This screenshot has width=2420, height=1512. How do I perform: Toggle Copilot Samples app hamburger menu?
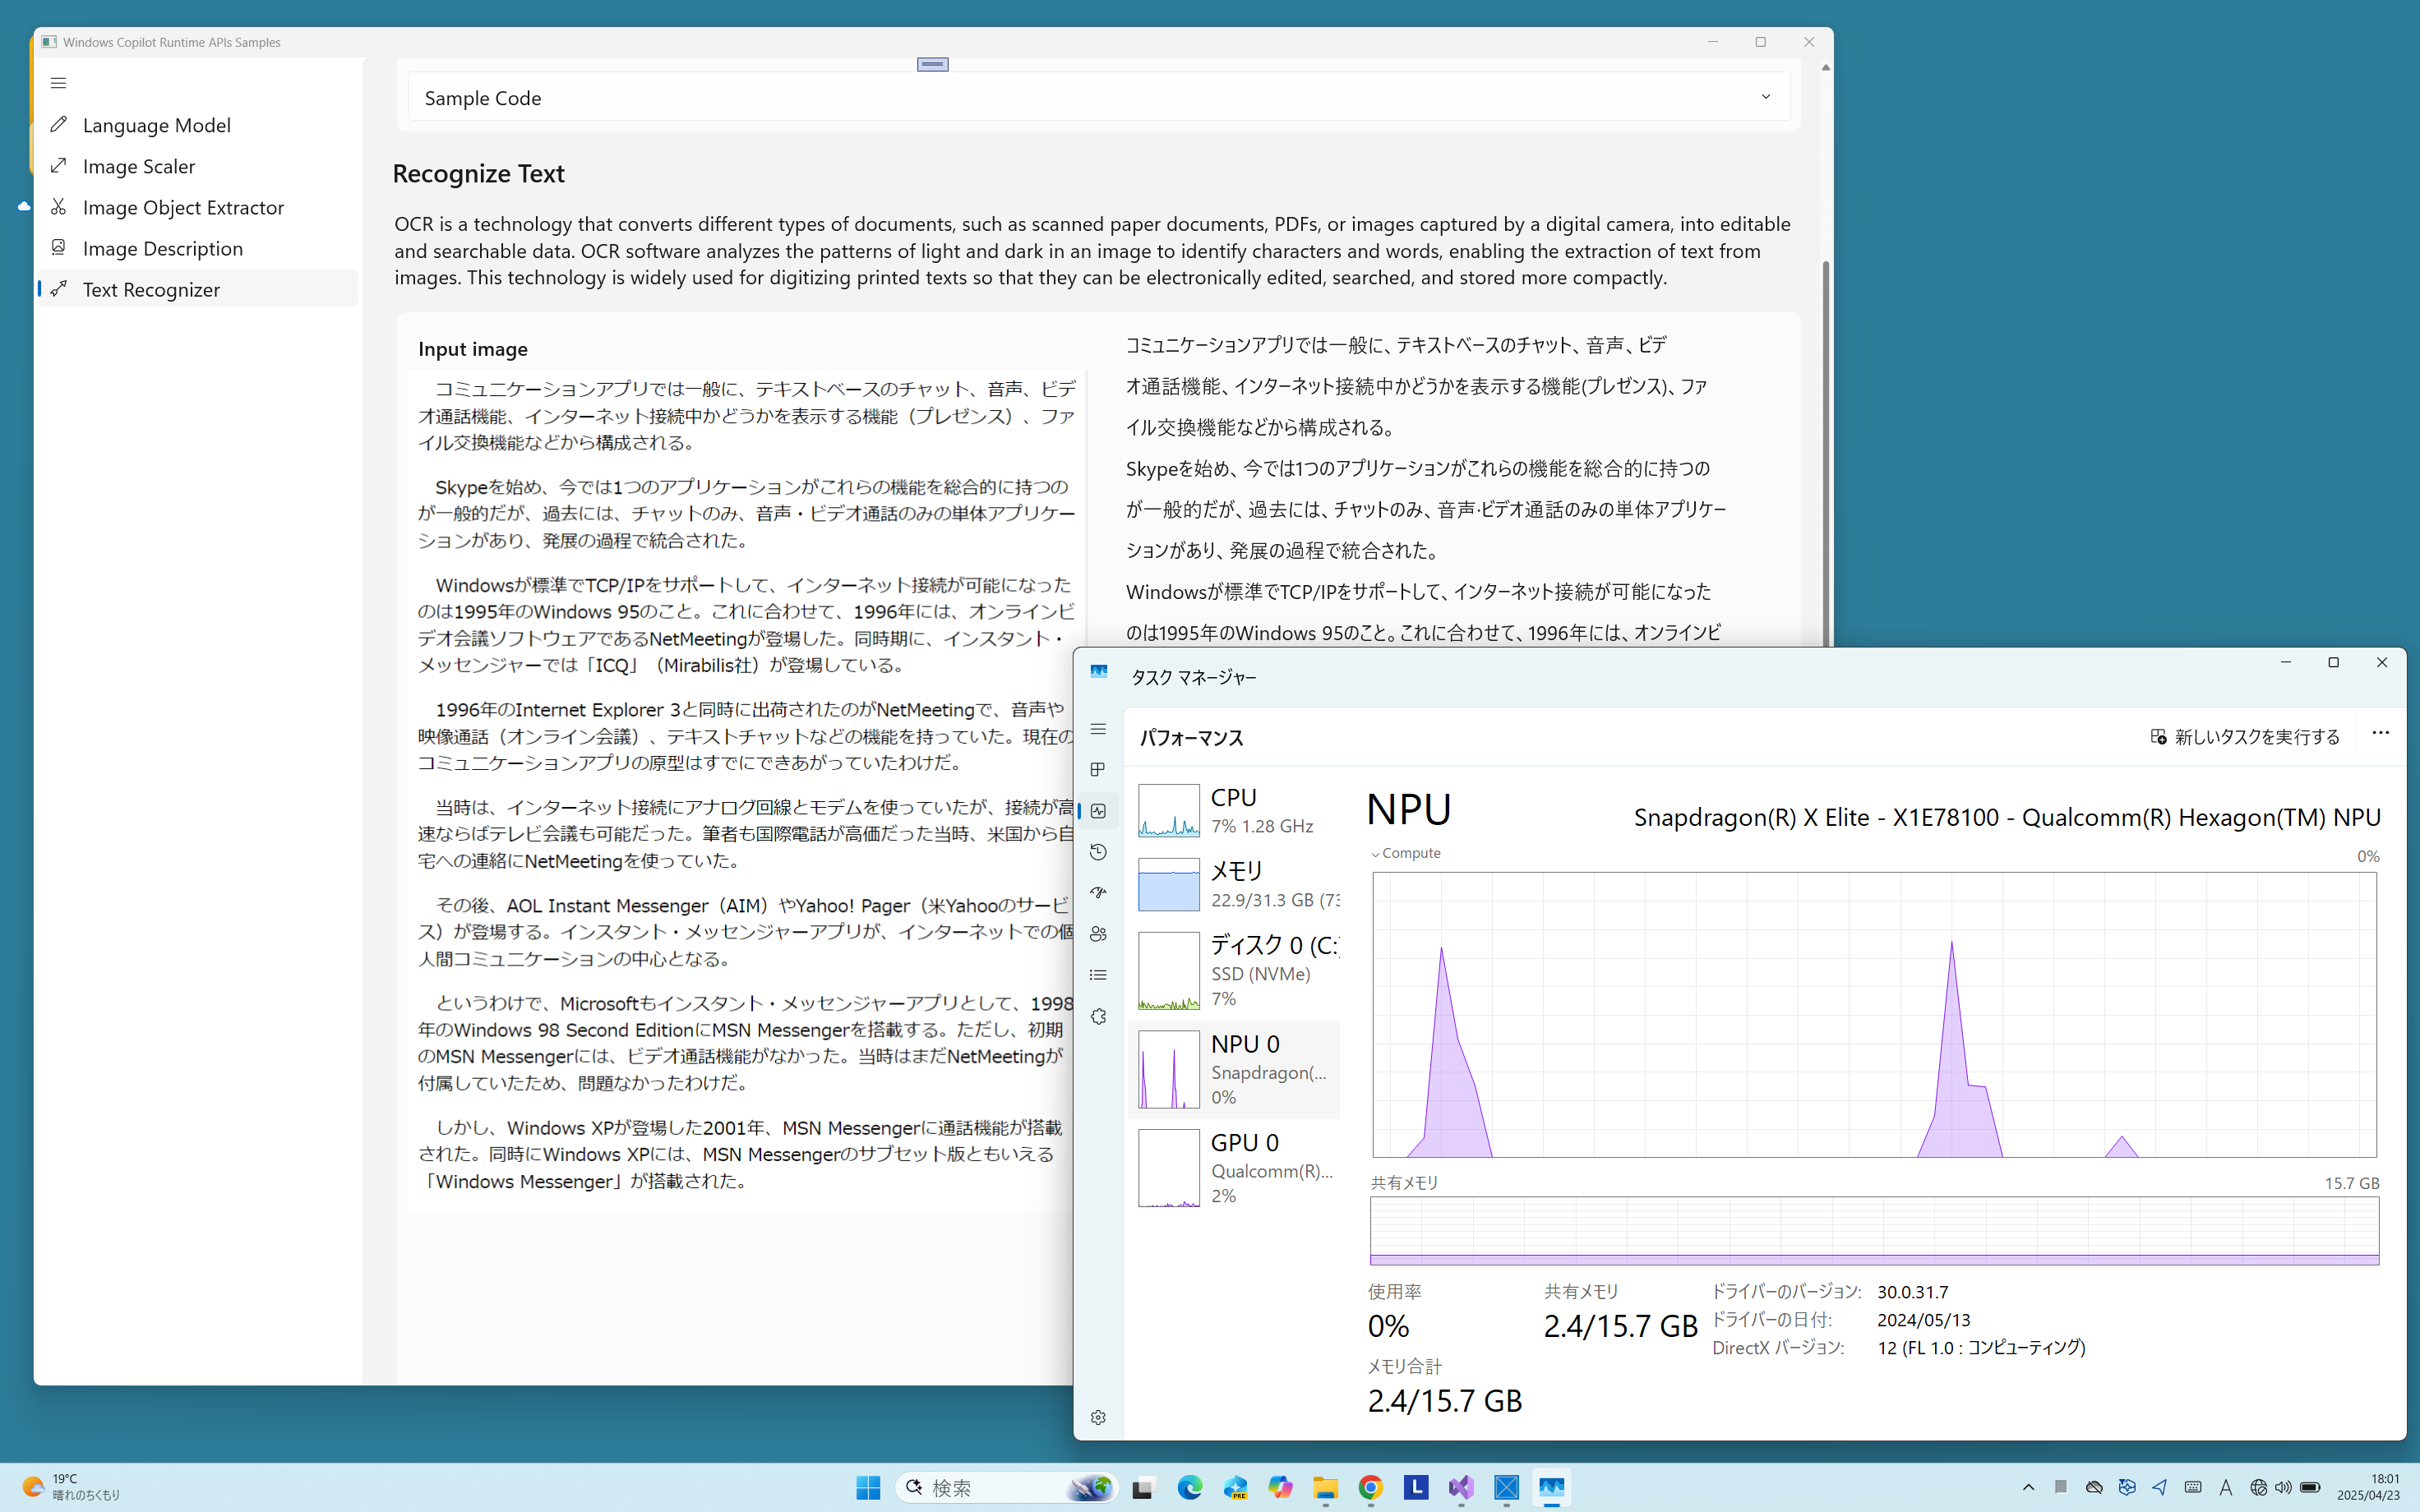coord(58,83)
